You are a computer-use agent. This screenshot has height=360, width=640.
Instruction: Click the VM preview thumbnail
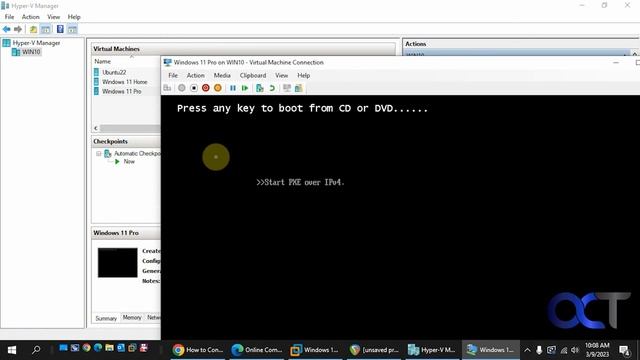coord(118,262)
